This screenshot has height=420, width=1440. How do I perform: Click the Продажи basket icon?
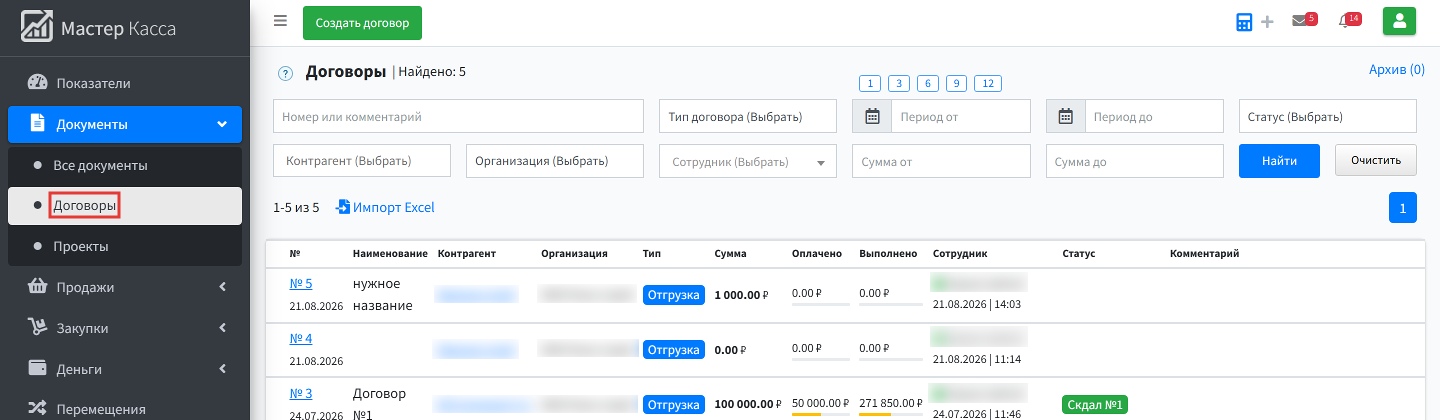pyautogui.click(x=37, y=287)
